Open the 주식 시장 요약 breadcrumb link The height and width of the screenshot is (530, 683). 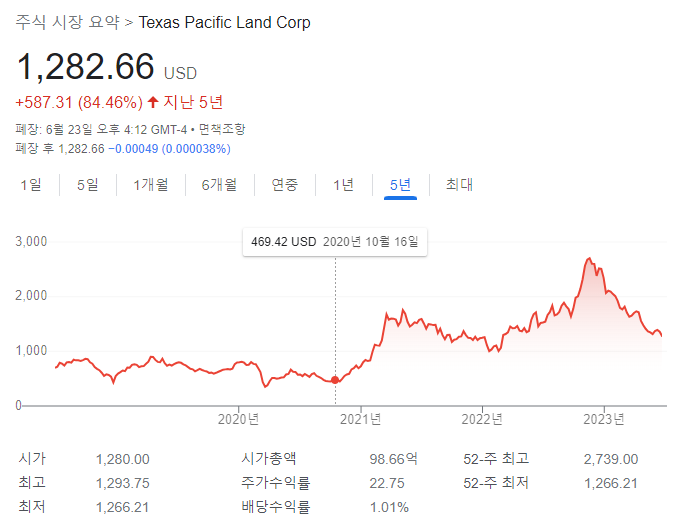pos(68,22)
